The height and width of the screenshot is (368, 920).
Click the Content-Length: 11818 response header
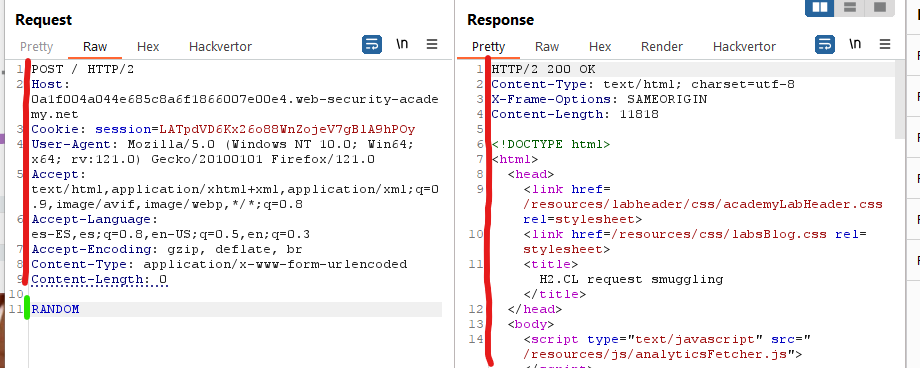pyautogui.click(x=575, y=114)
